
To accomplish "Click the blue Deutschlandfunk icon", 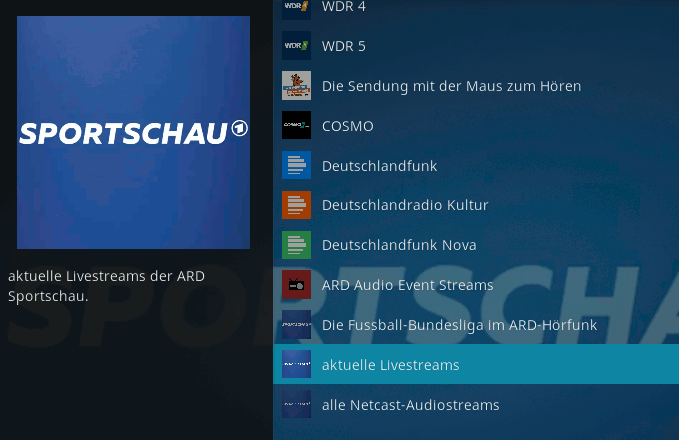I will (296, 165).
